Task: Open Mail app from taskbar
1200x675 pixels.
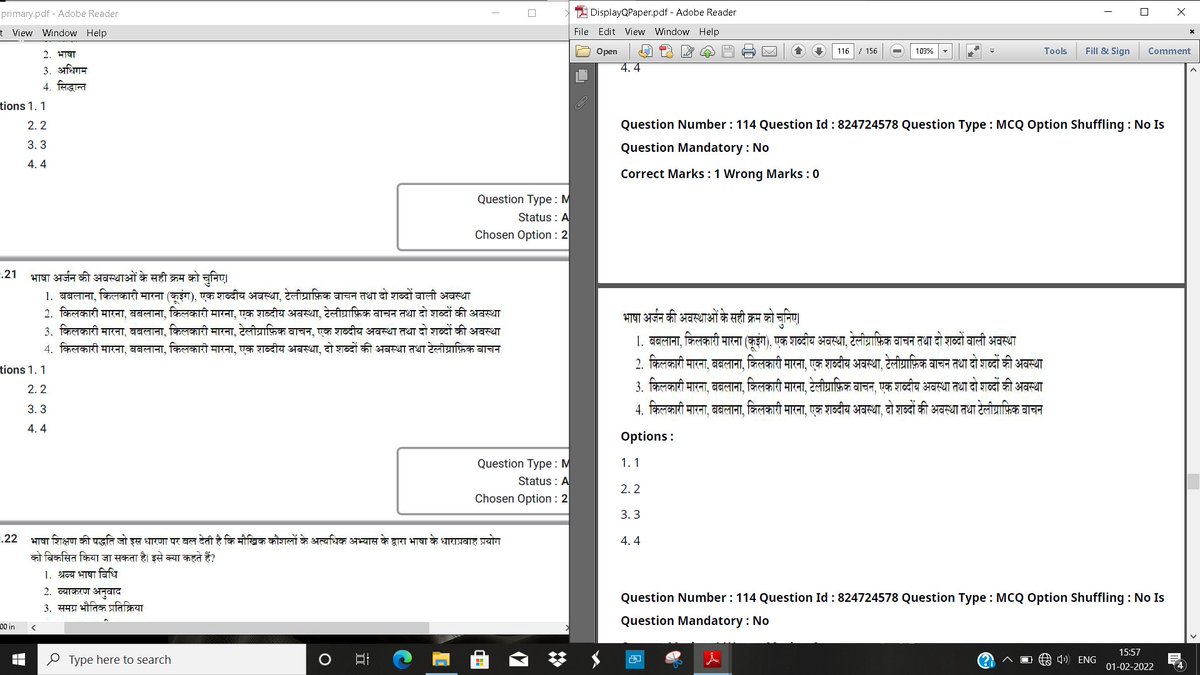Action: click(x=518, y=659)
